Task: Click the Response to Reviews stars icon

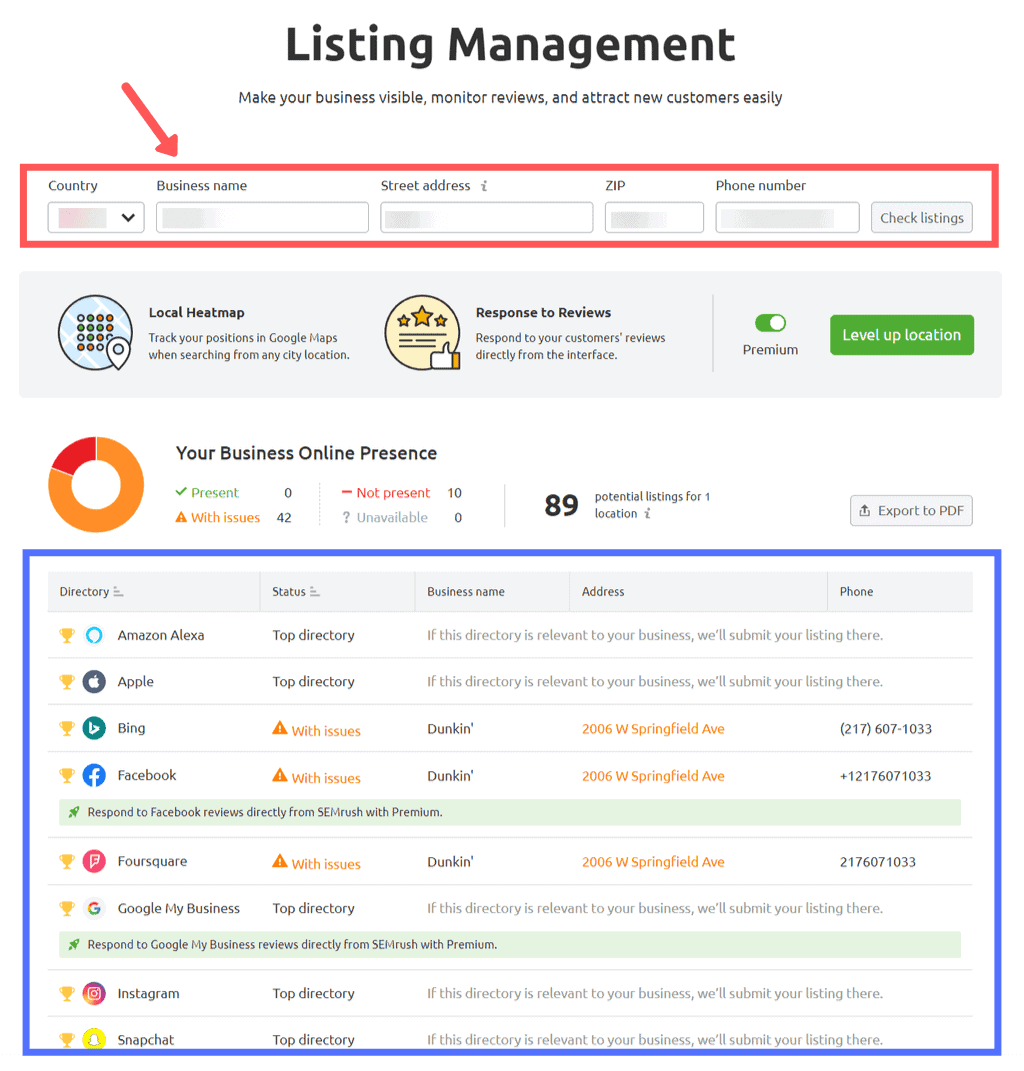Action: [x=422, y=333]
